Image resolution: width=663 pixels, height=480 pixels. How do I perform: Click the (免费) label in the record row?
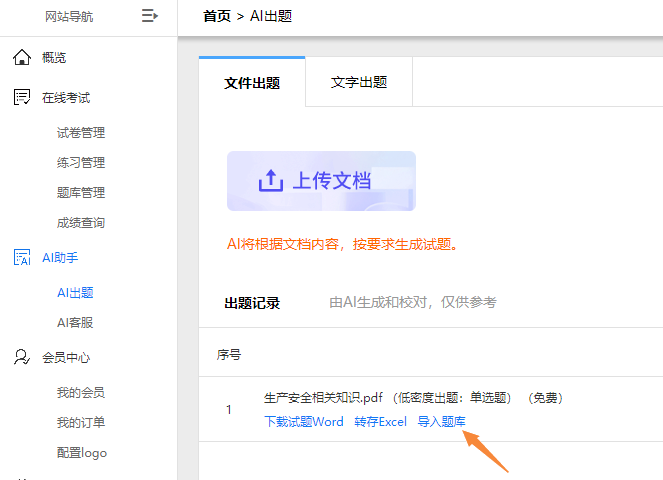[545, 398]
